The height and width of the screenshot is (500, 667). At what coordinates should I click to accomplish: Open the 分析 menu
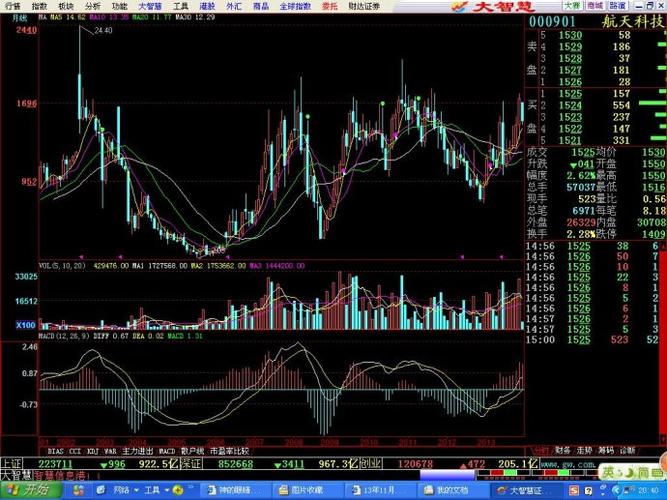tap(93, 6)
